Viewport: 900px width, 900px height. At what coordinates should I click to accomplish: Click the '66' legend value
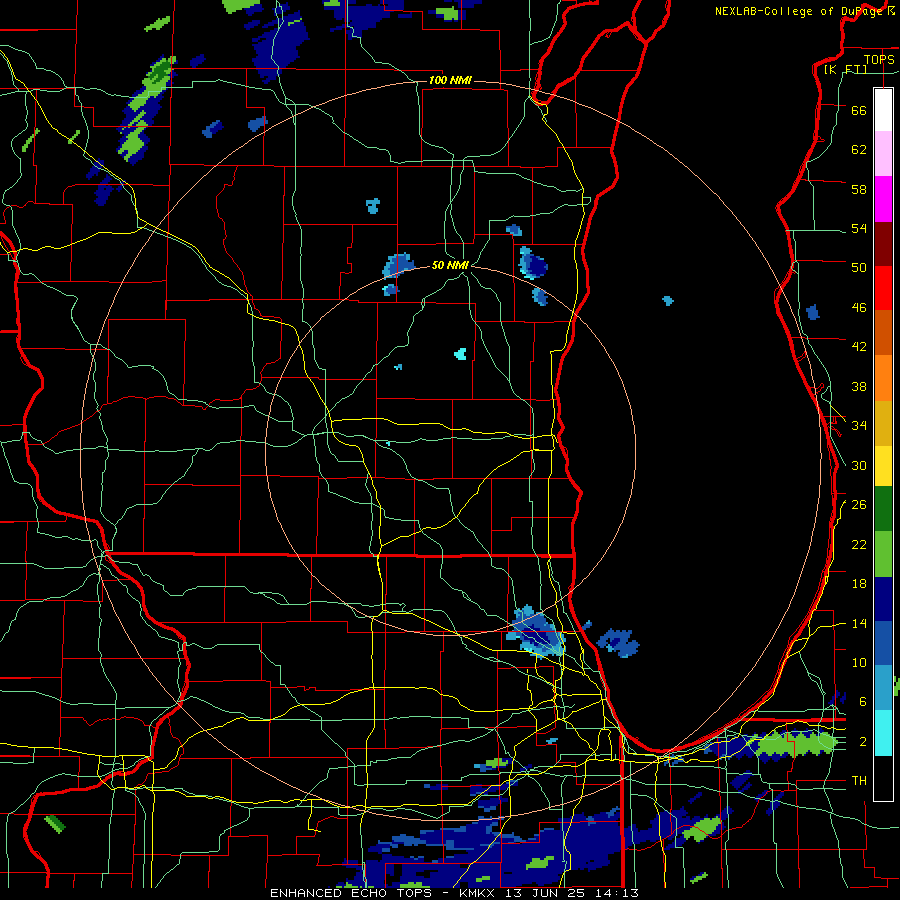pyautogui.click(x=859, y=110)
